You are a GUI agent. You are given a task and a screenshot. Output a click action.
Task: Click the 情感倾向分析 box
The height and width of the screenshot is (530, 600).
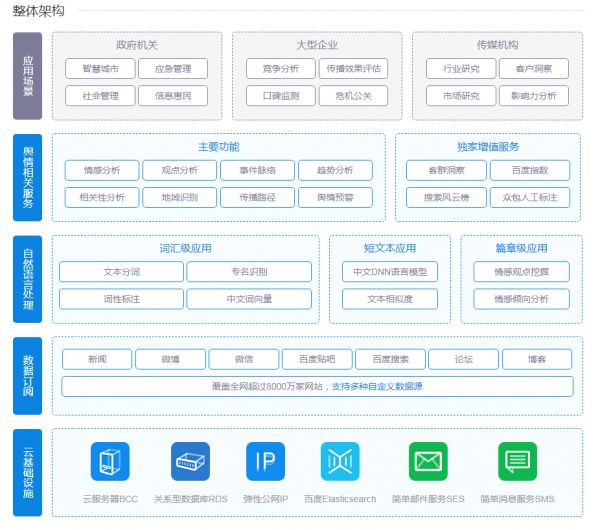coord(520,299)
